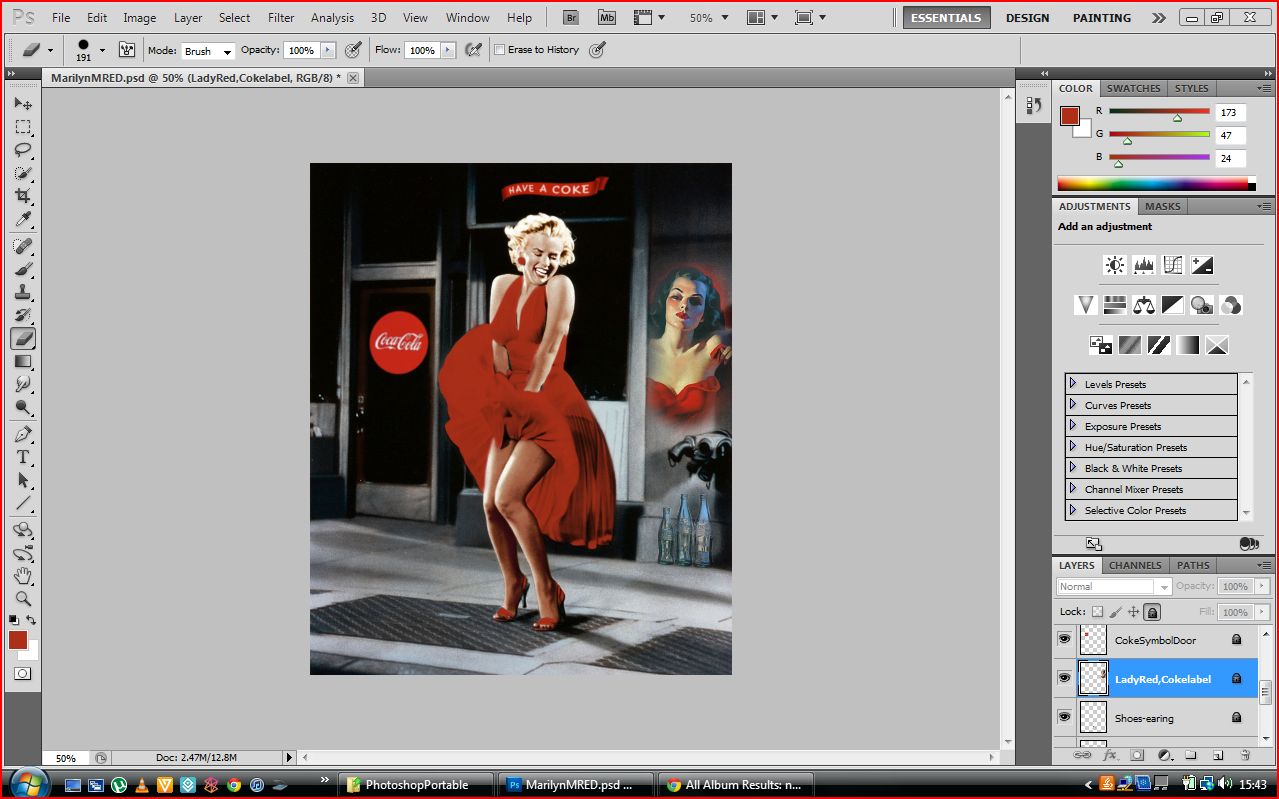Click the Chrome All Album Results taskbar button

734,785
